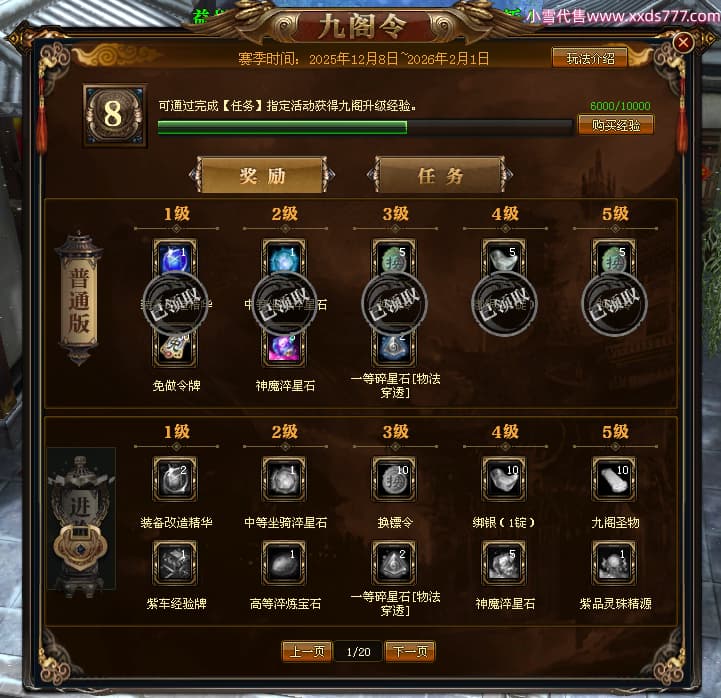
Task: Click the 九阁圣物 reward icon
Action: [614, 480]
